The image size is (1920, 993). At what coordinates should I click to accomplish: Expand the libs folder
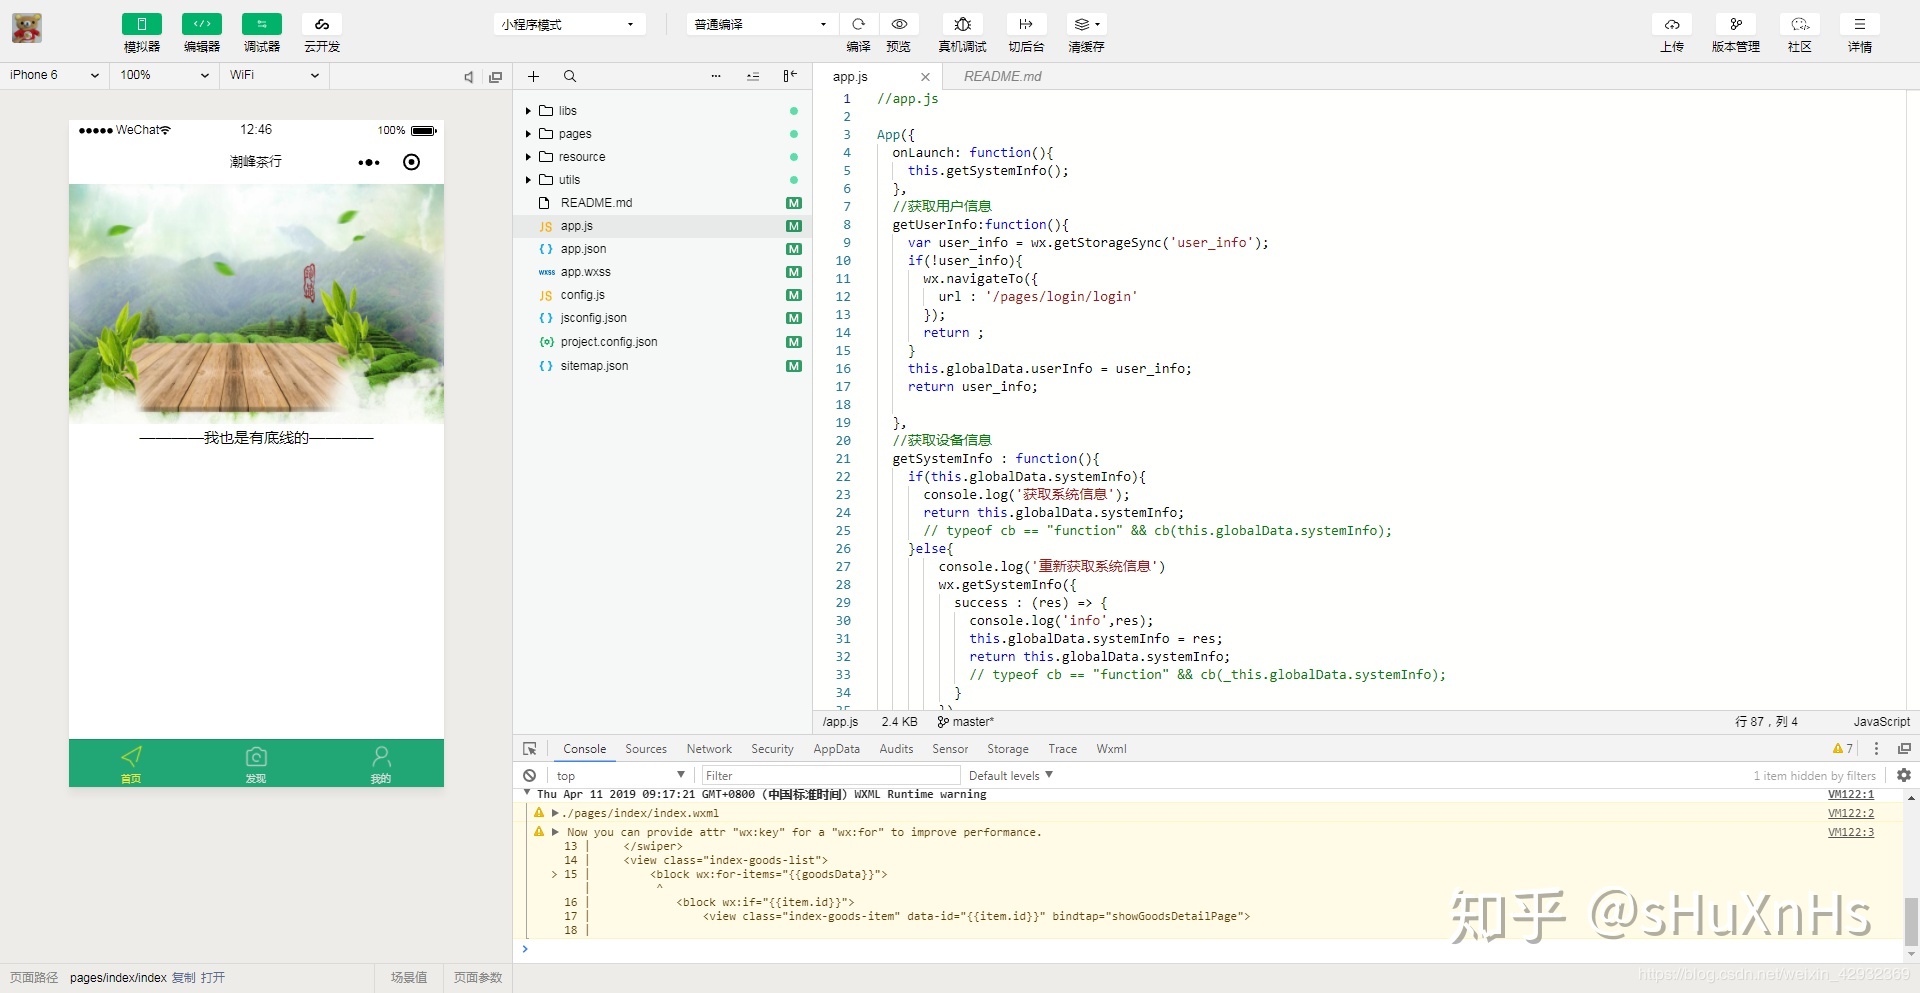pyautogui.click(x=528, y=111)
